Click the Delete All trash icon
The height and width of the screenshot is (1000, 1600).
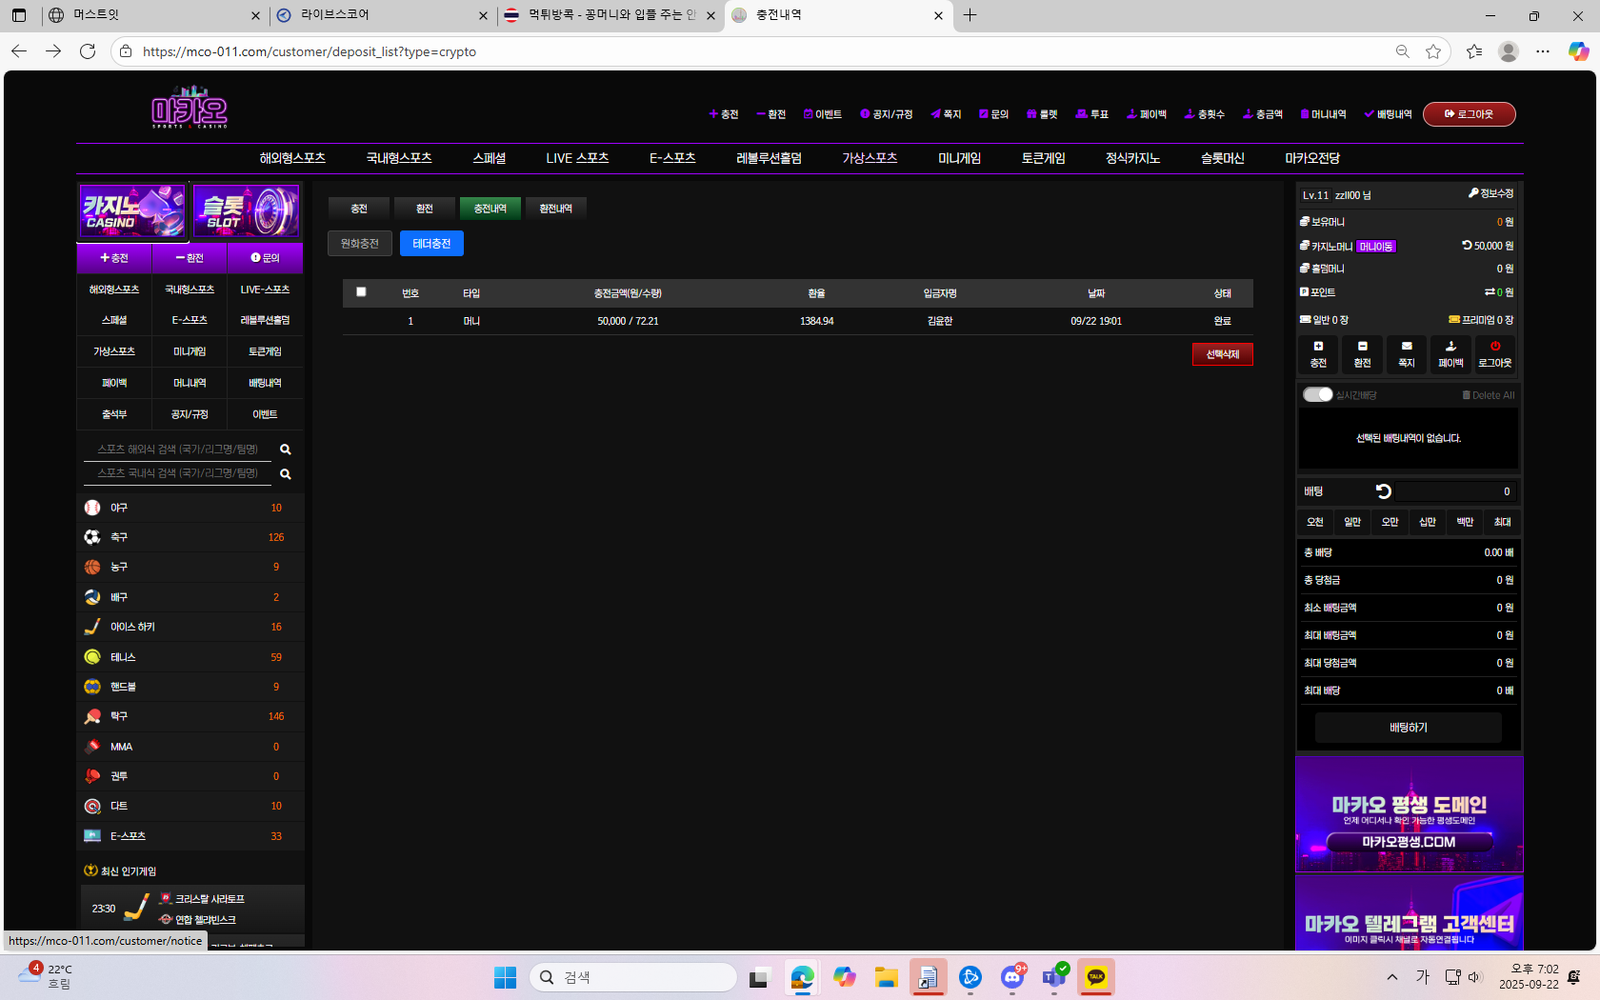pyautogui.click(x=1466, y=395)
